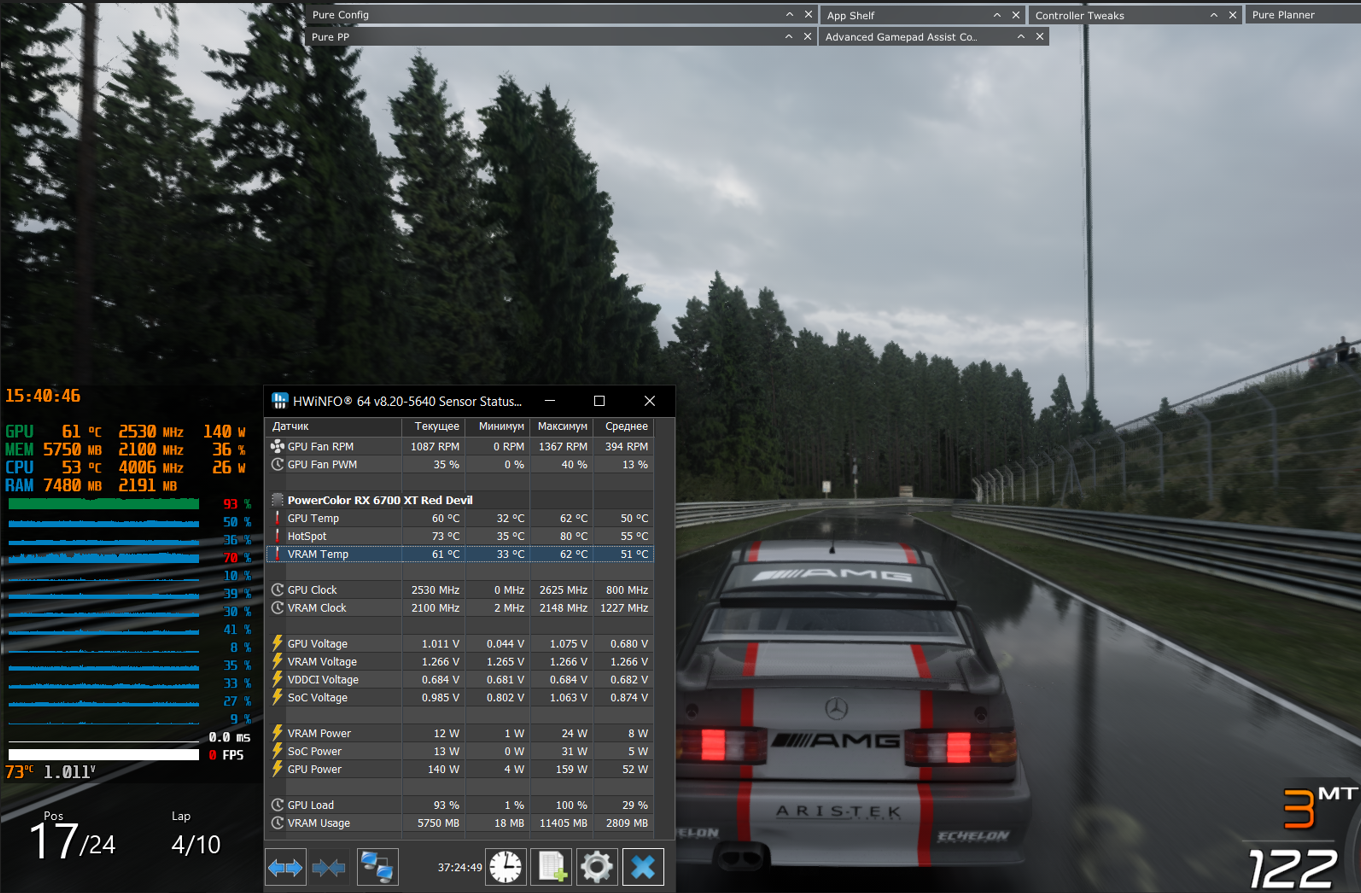This screenshot has width=1361, height=893.
Task: Select the VRAM Clock row label
Action: (317, 608)
